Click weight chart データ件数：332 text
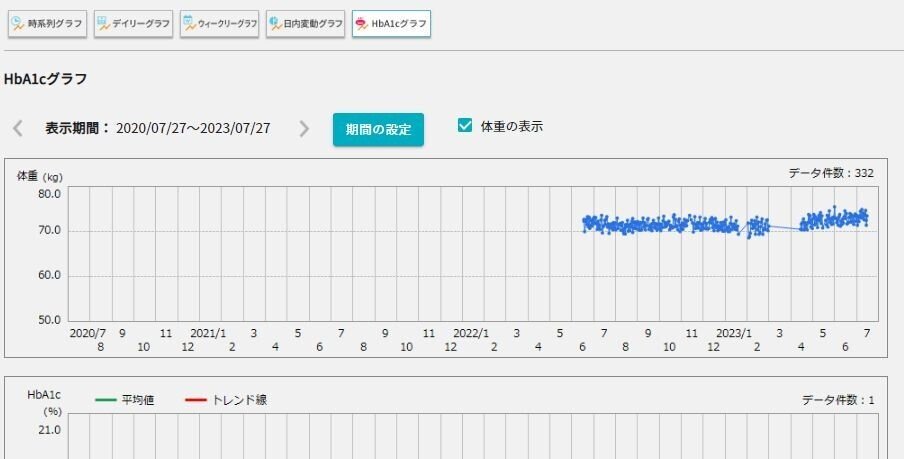This screenshot has width=904, height=459. click(x=831, y=173)
